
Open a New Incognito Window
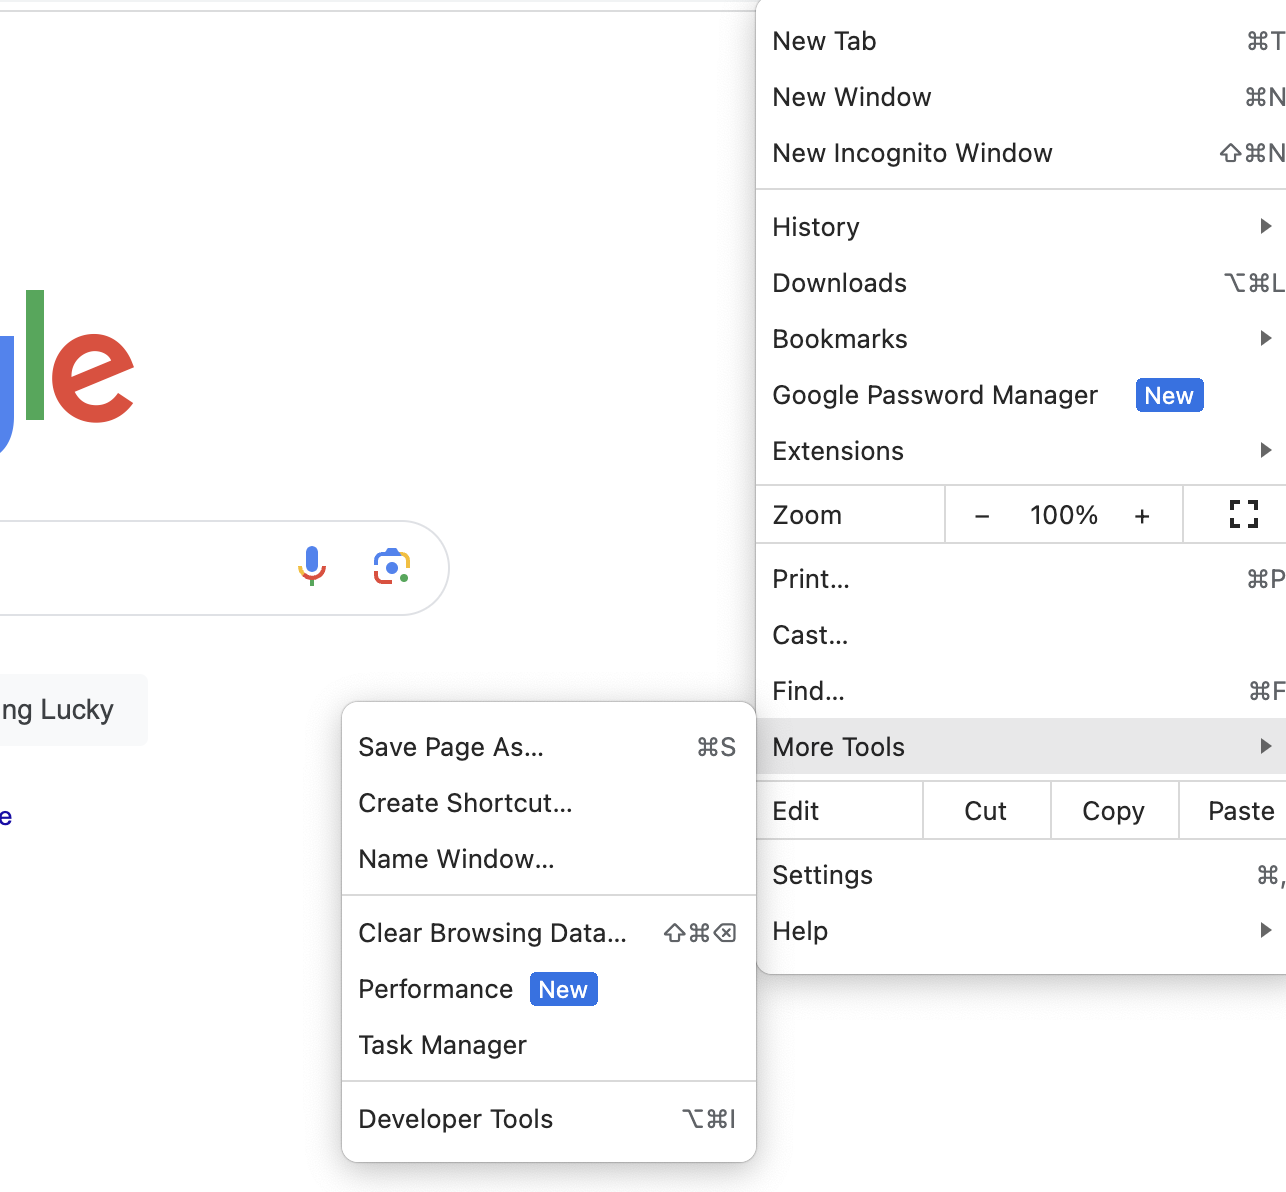[x=912, y=153]
